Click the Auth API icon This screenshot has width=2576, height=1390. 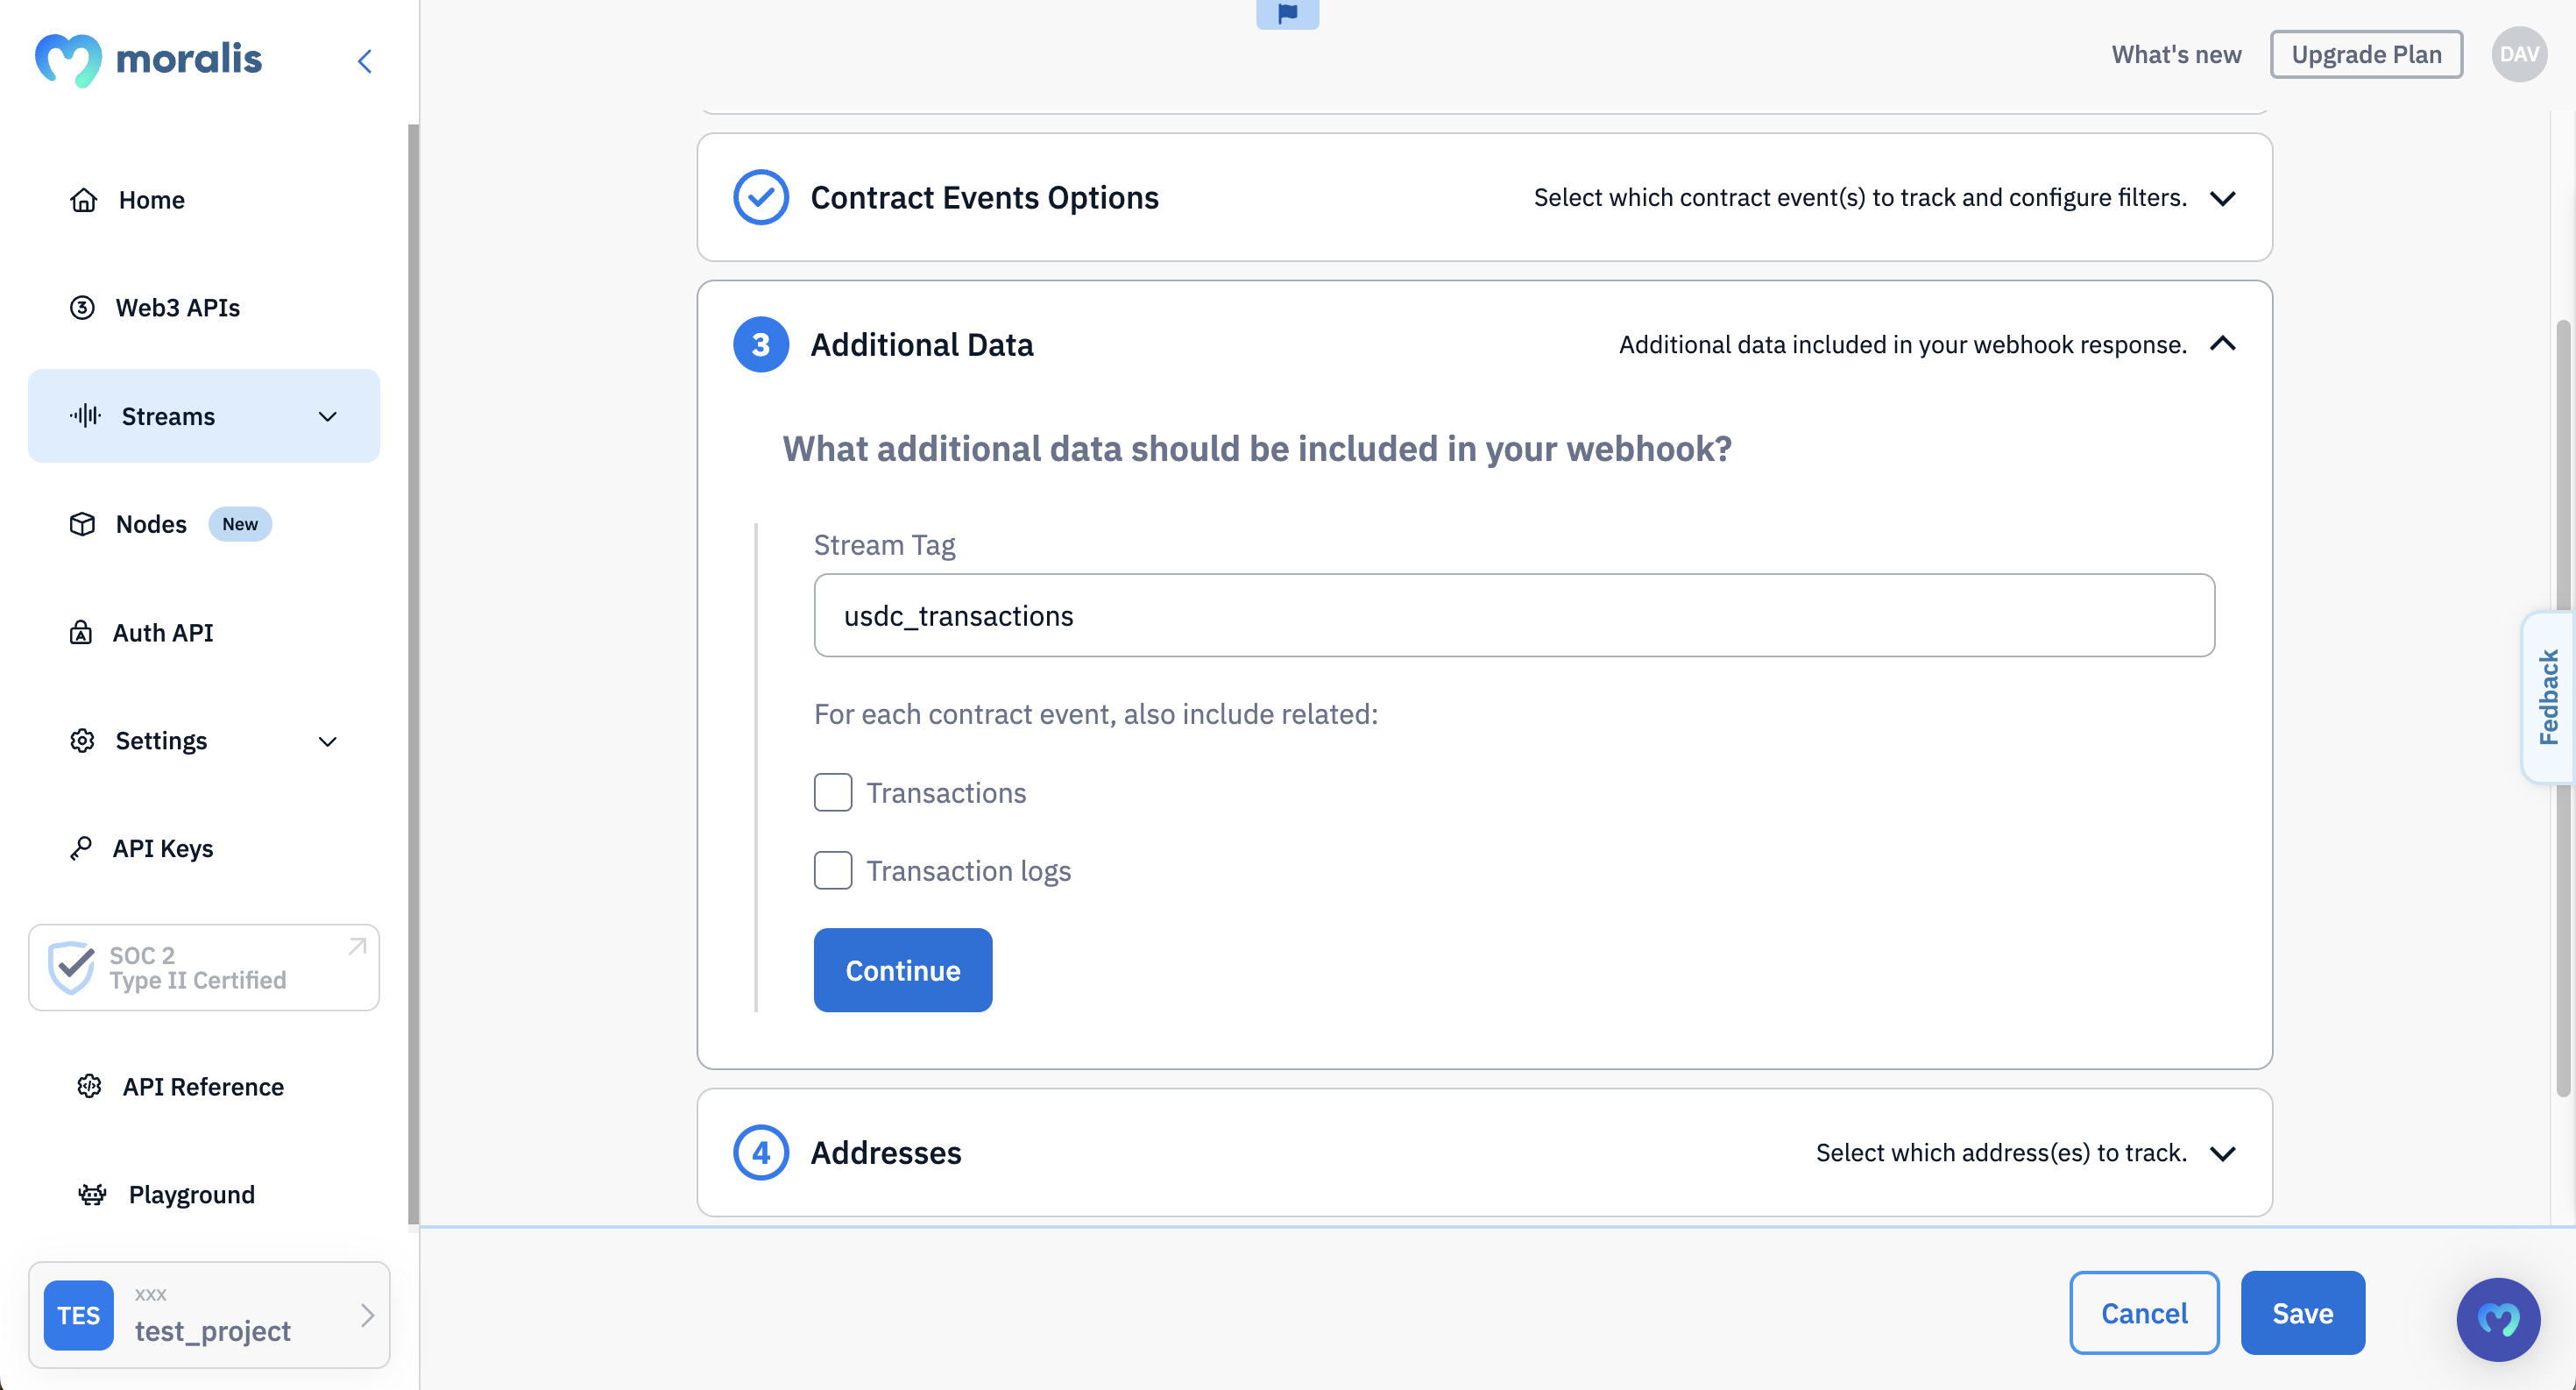point(81,632)
